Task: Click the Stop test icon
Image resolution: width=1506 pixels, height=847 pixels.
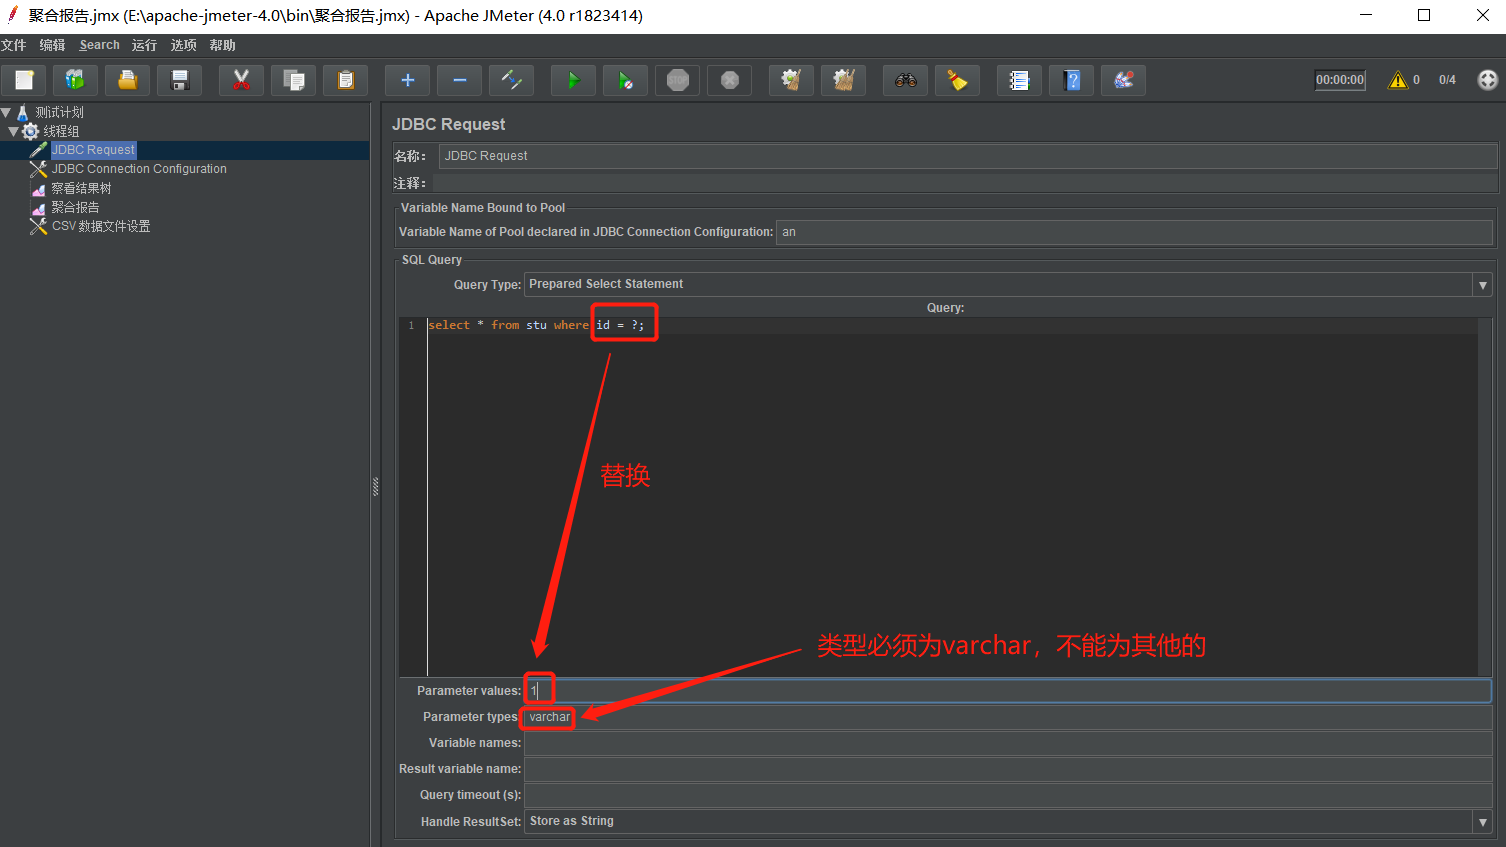Action: coord(678,80)
